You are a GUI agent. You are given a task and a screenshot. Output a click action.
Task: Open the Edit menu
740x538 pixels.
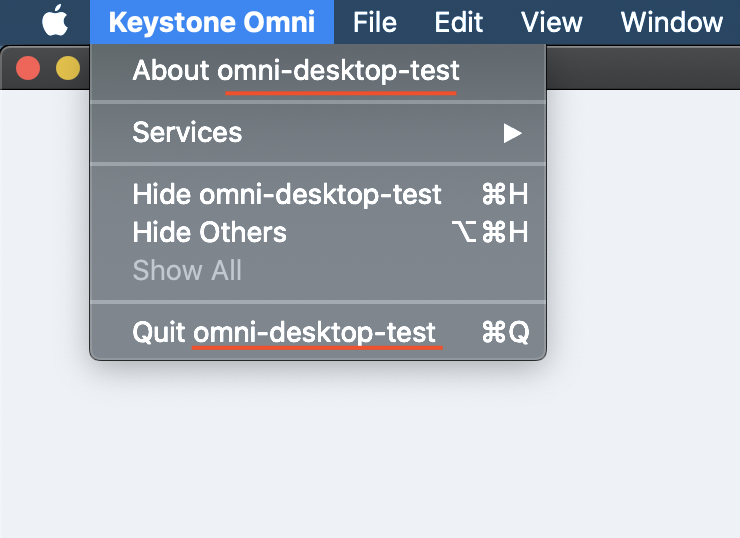pos(459,21)
